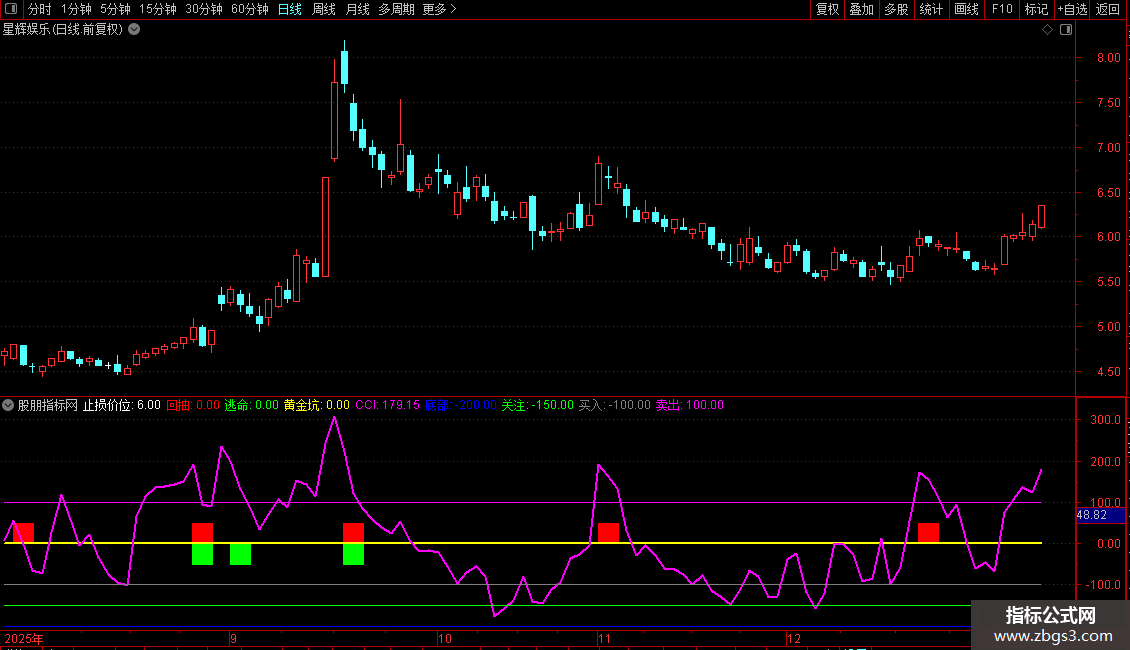This screenshot has height=650, width=1130.
Task: Select the 分时 intraday tab
Action: click(x=39, y=10)
